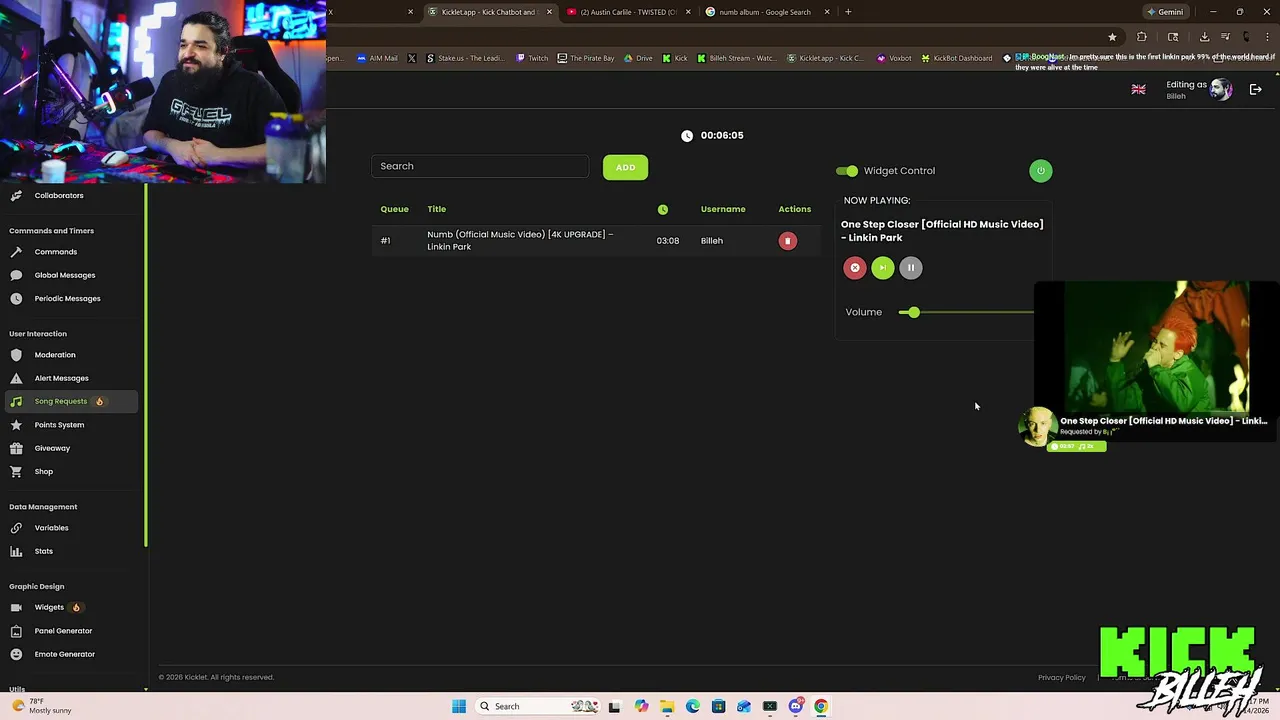Skip to the next song
1280x720 pixels.
883,268
